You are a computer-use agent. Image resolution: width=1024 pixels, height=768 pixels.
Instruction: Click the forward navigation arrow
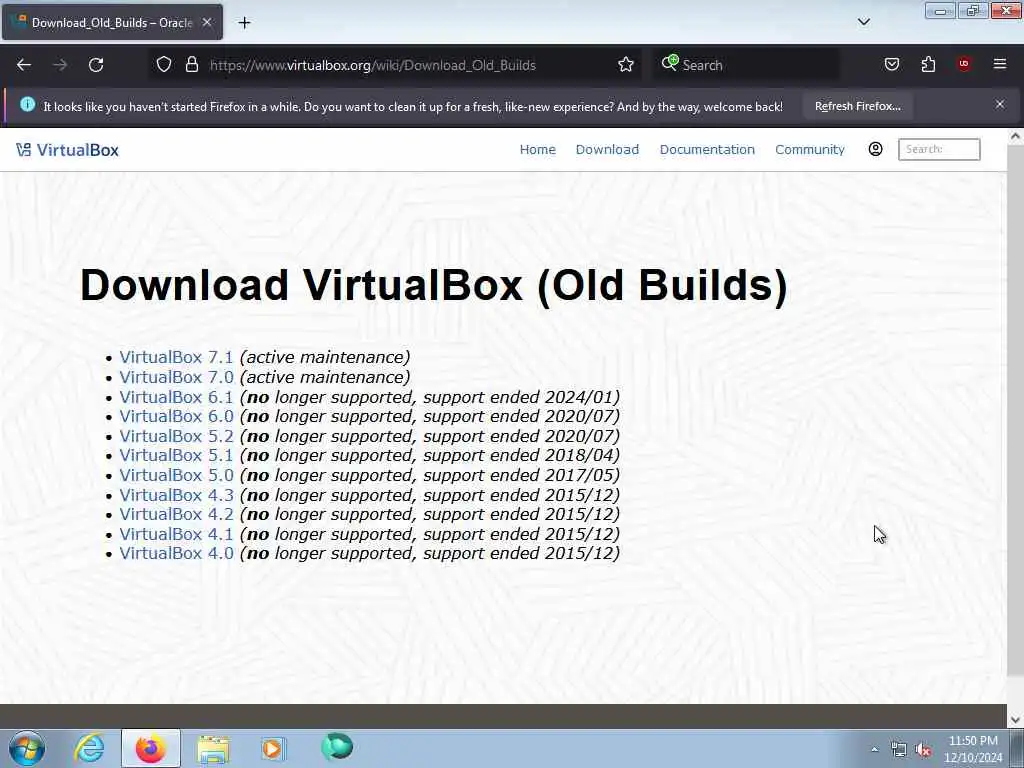coord(60,65)
